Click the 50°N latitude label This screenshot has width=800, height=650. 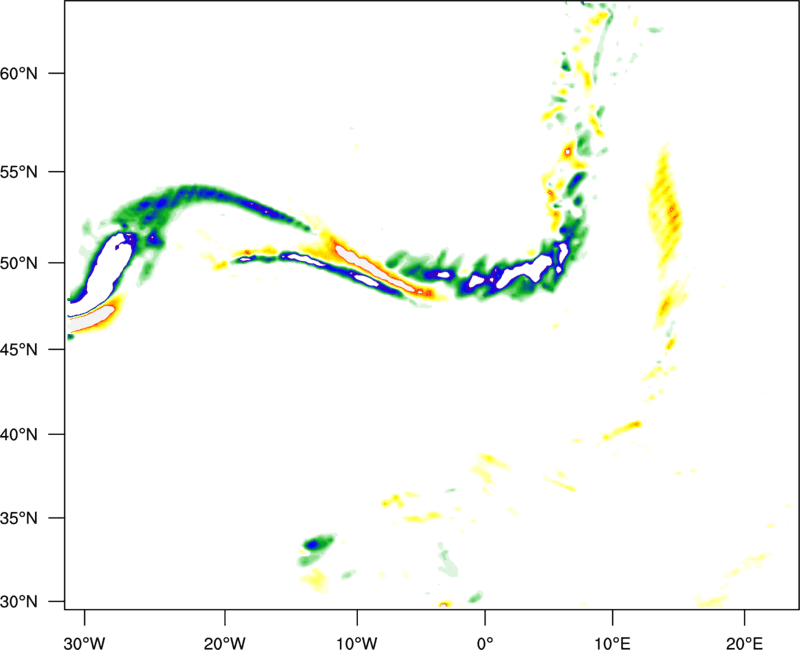click(19, 263)
